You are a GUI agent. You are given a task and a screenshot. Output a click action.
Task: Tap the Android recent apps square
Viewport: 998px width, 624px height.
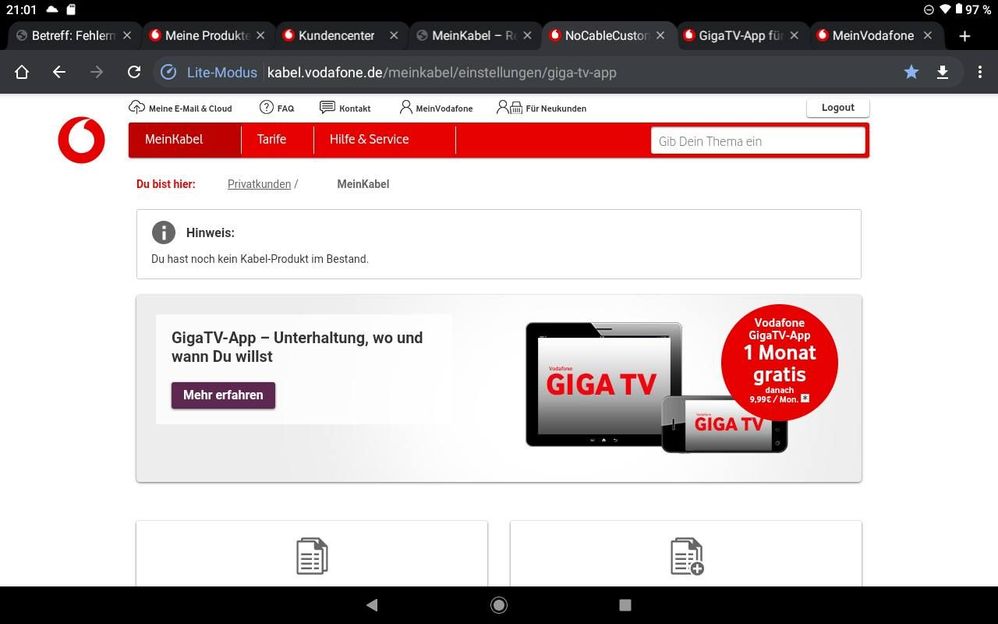(x=626, y=604)
